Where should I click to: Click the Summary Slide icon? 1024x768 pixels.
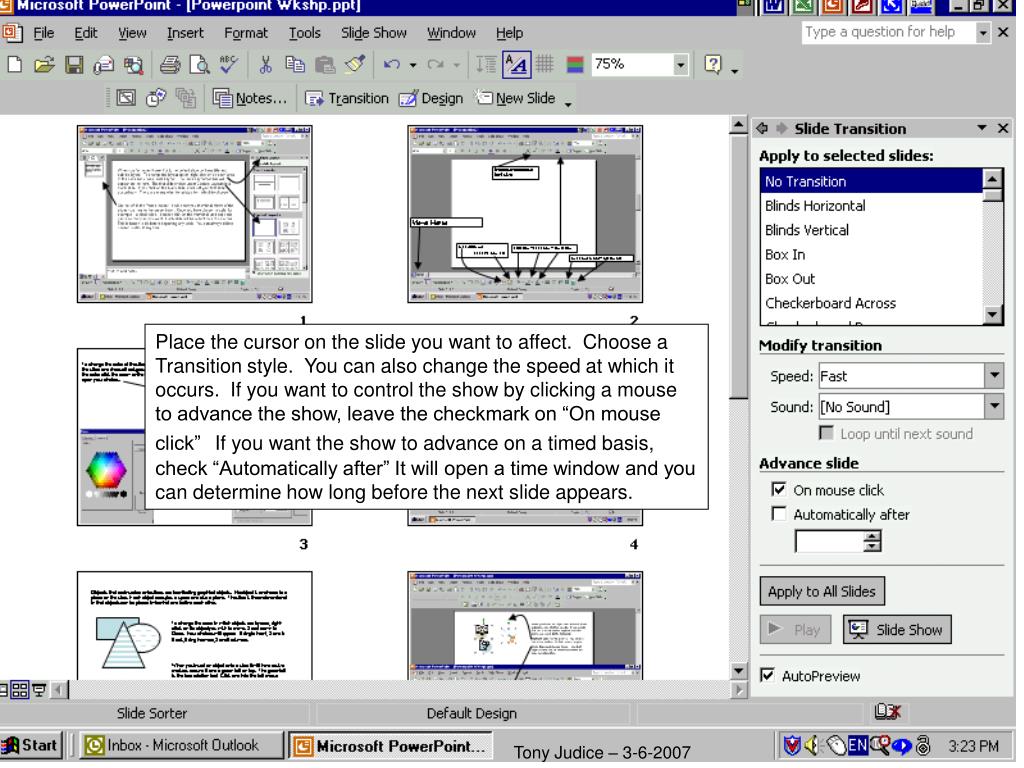[x=186, y=98]
